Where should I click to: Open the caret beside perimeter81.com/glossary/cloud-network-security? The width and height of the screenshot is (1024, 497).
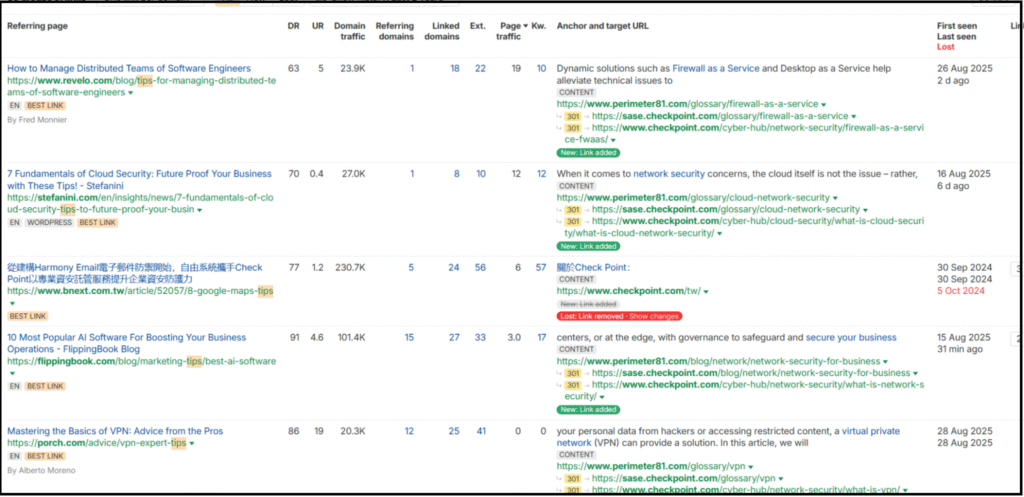coord(835,198)
